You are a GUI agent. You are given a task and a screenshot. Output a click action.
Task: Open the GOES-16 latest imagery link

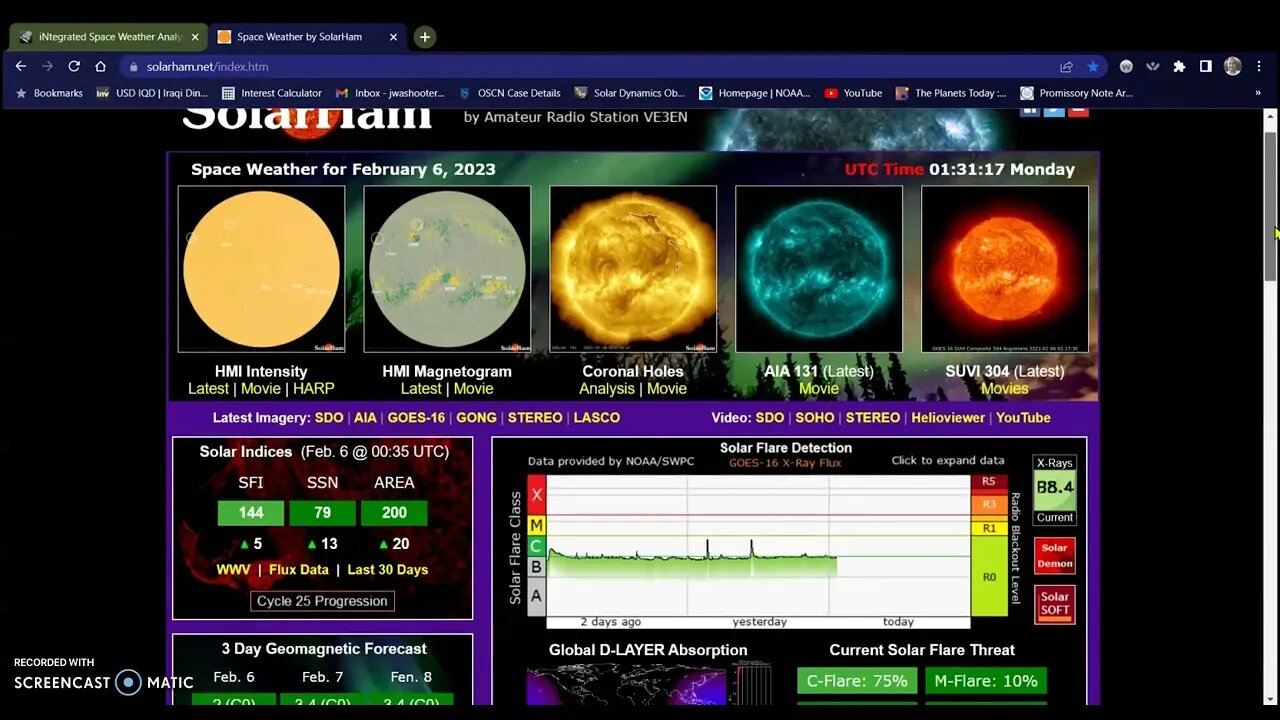(415, 418)
